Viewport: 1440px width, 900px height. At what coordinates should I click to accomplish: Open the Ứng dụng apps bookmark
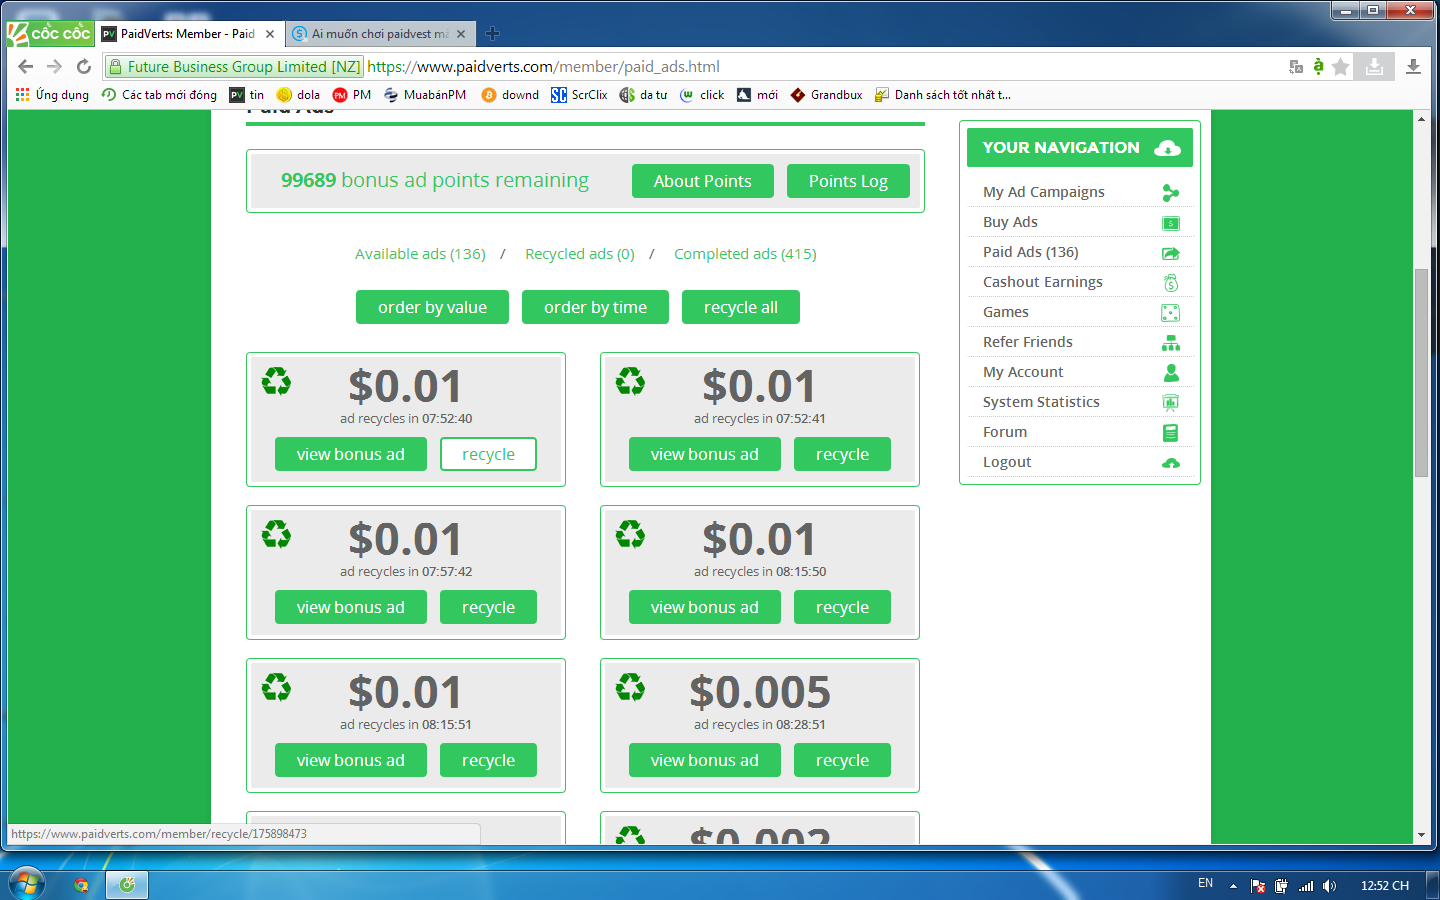(x=52, y=95)
